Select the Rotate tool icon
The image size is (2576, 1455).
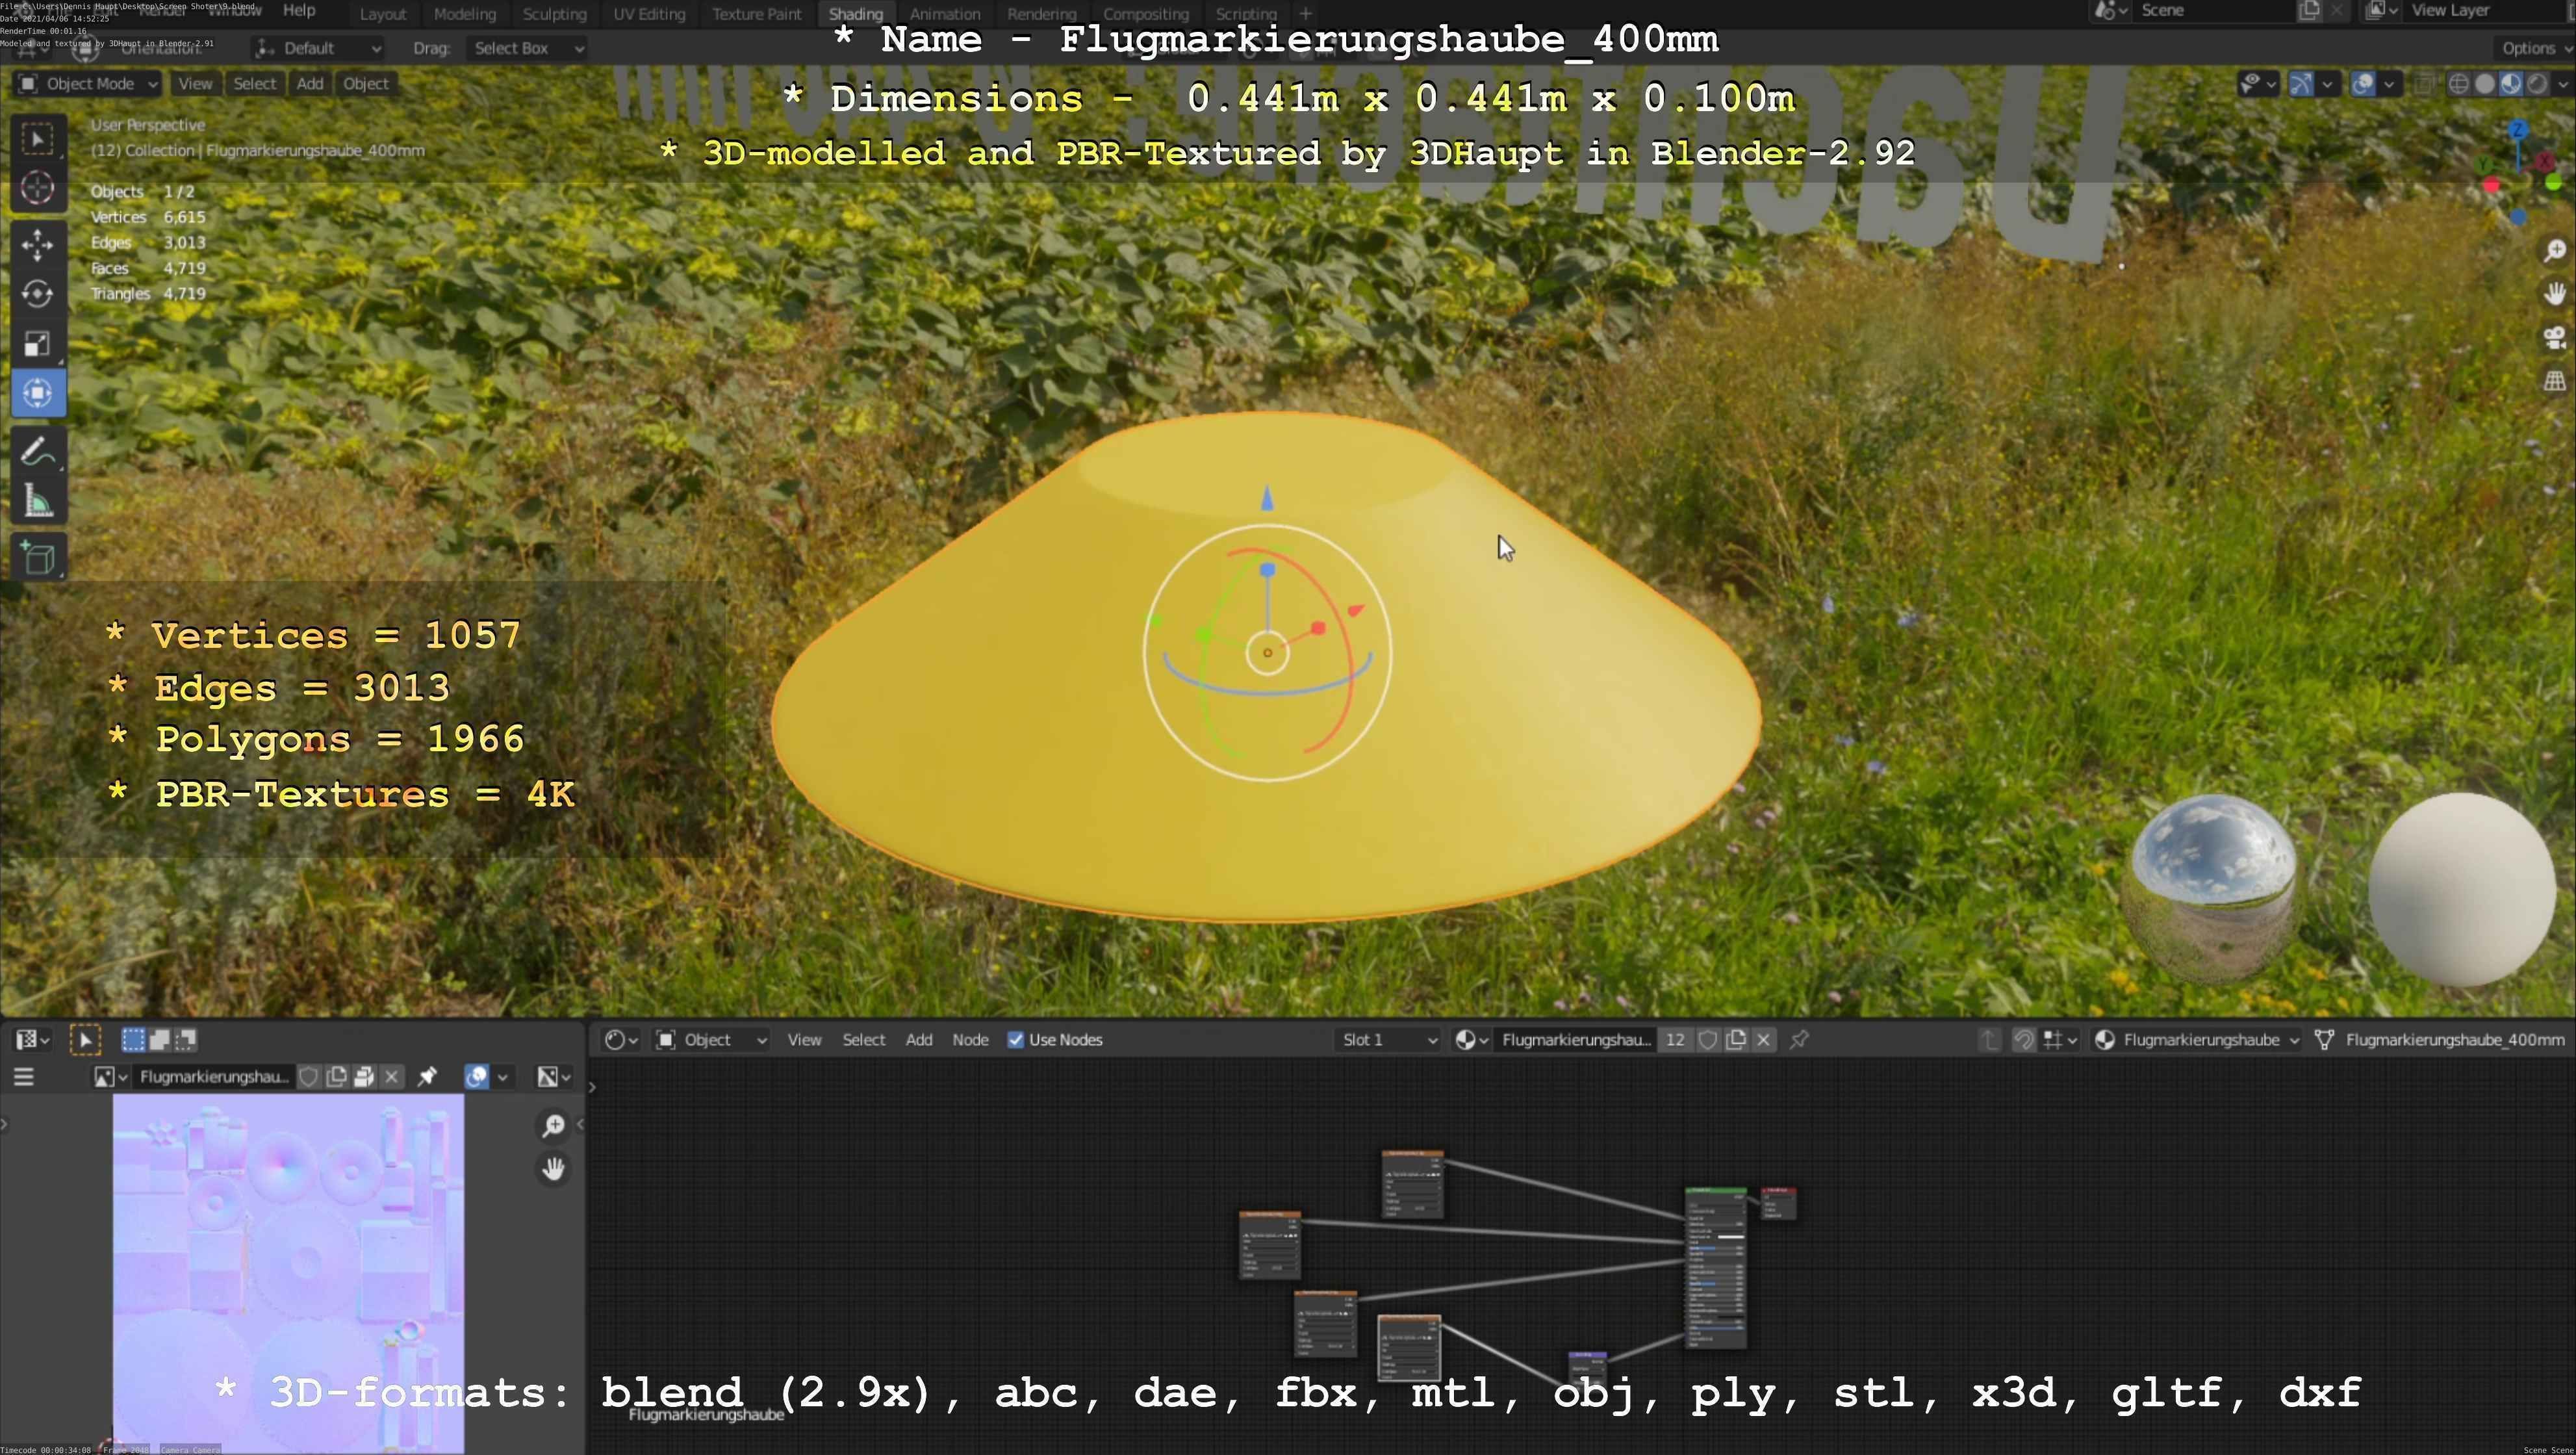(37, 294)
